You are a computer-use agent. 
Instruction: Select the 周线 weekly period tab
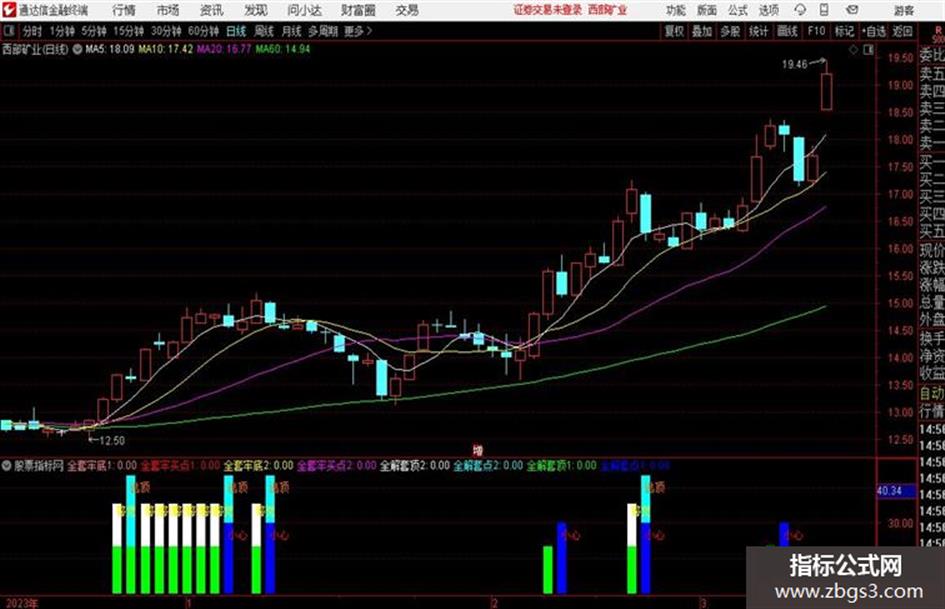click(264, 31)
